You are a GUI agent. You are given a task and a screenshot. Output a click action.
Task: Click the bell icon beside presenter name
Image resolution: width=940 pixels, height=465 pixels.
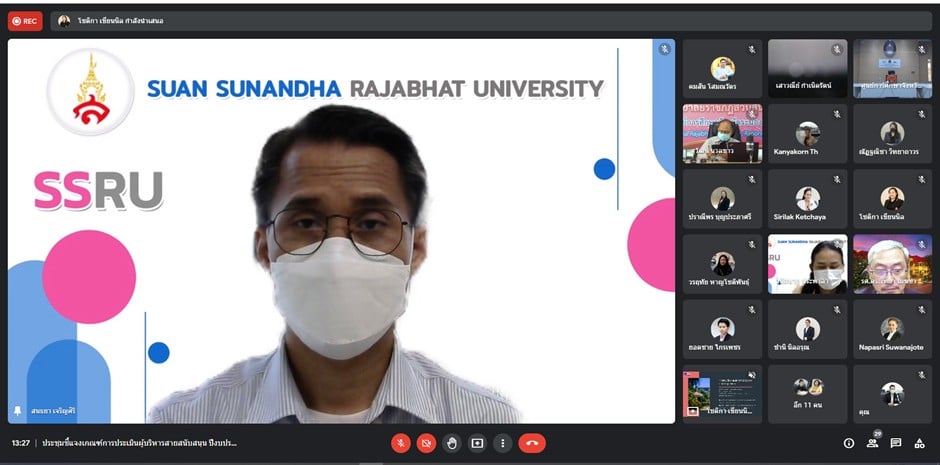17,411
